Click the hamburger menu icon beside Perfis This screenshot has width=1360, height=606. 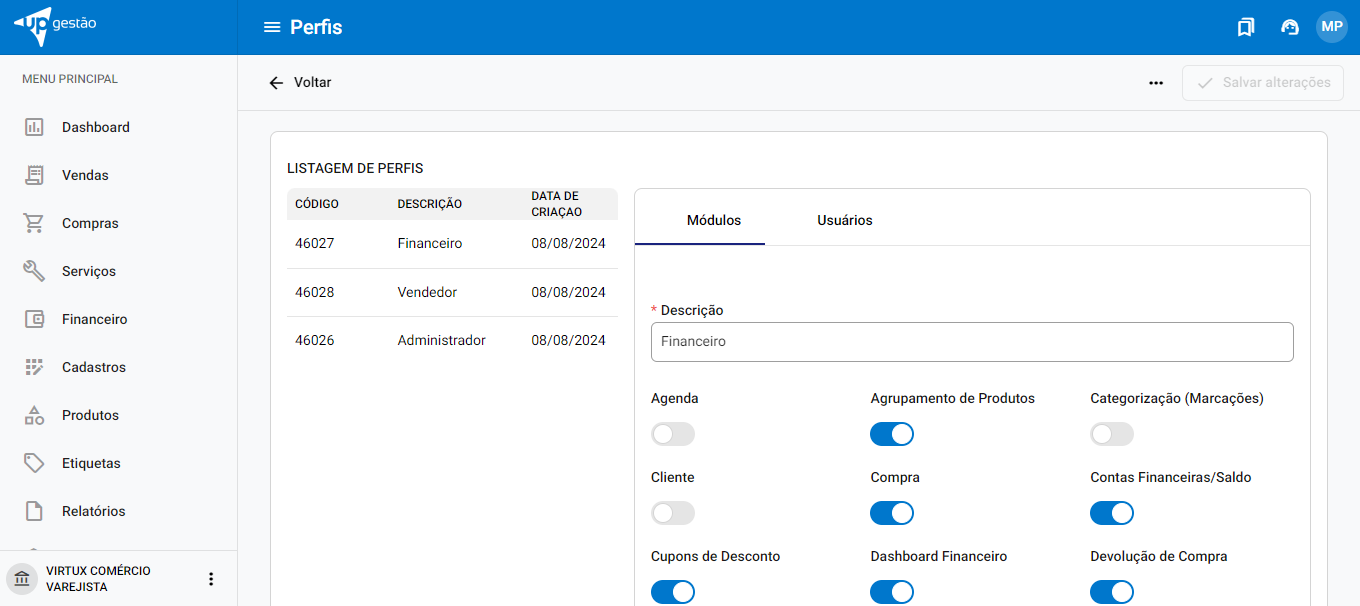point(271,27)
